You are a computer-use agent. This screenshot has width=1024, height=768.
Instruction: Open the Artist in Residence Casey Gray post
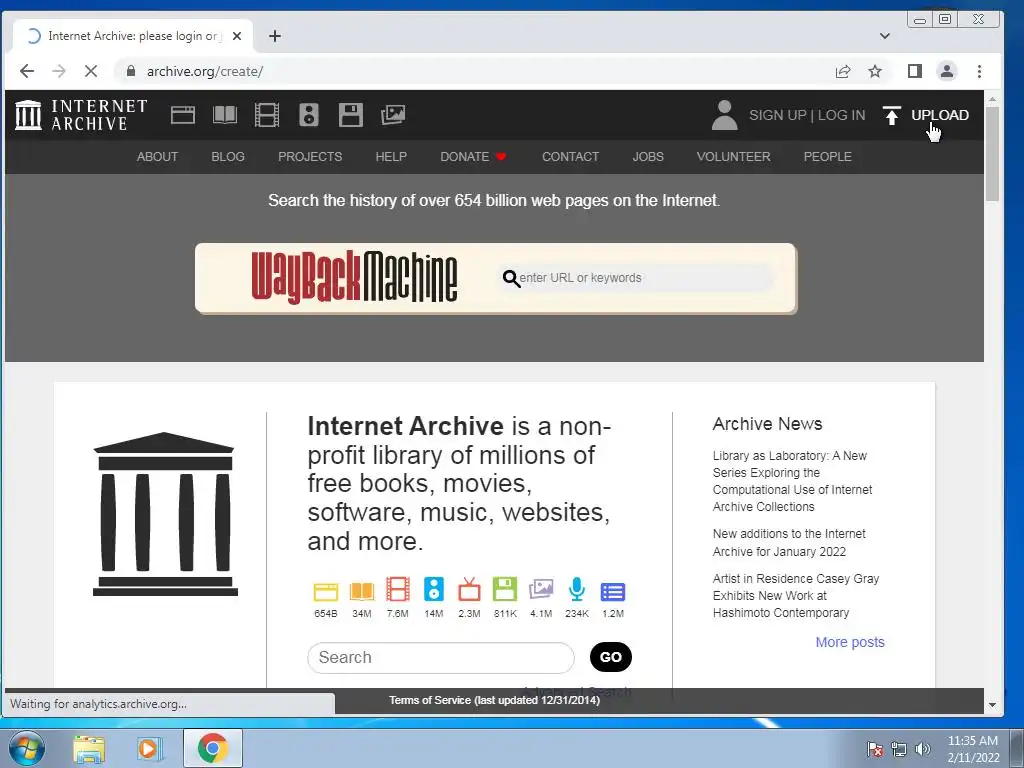(x=795, y=596)
